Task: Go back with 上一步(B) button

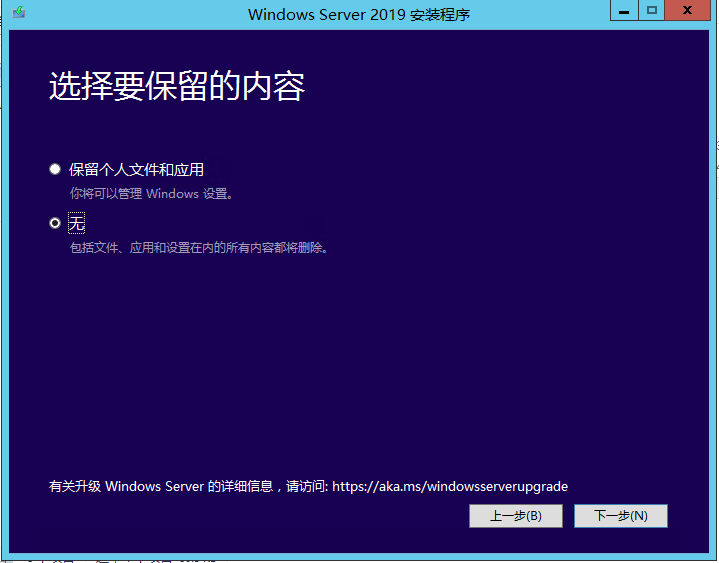Action: 516,516
